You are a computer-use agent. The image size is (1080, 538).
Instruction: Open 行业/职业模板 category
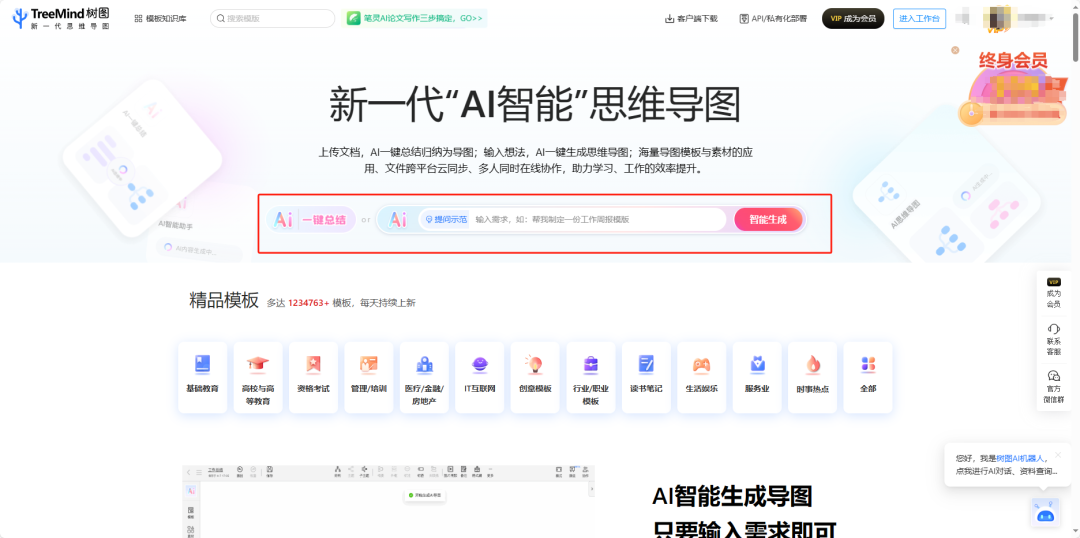pyautogui.click(x=591, y=377)
